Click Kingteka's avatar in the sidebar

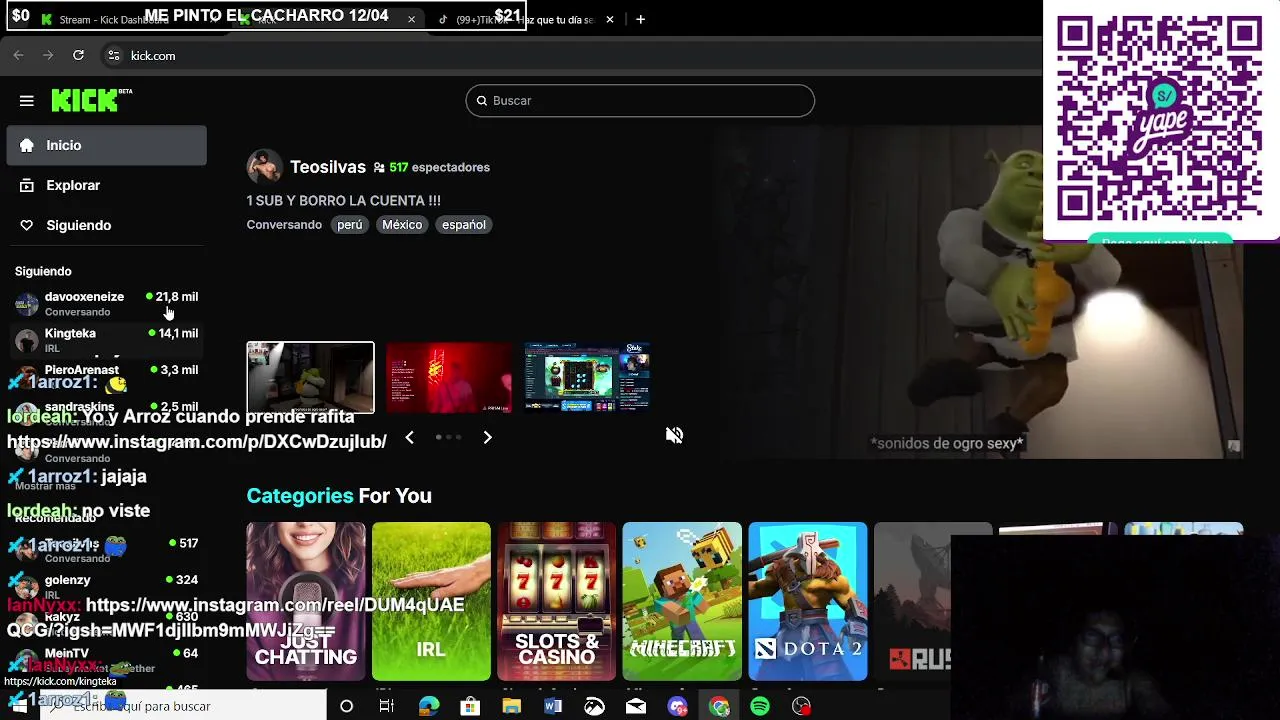[x=27, y=340]
